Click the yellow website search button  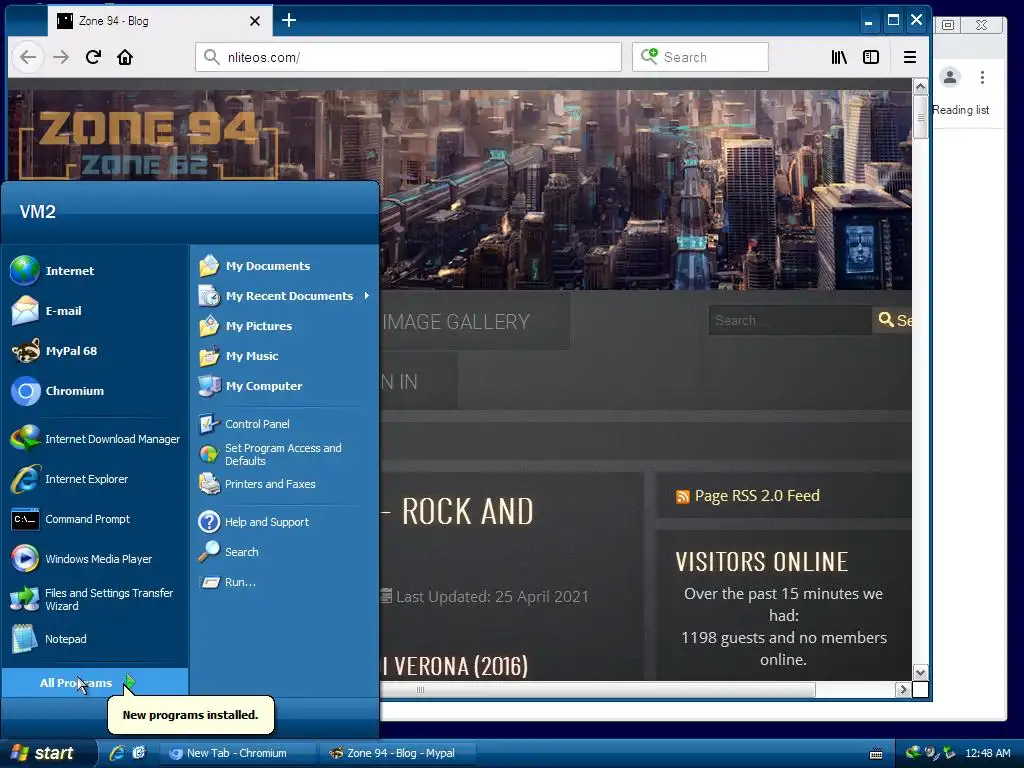(x=892, y=321)
